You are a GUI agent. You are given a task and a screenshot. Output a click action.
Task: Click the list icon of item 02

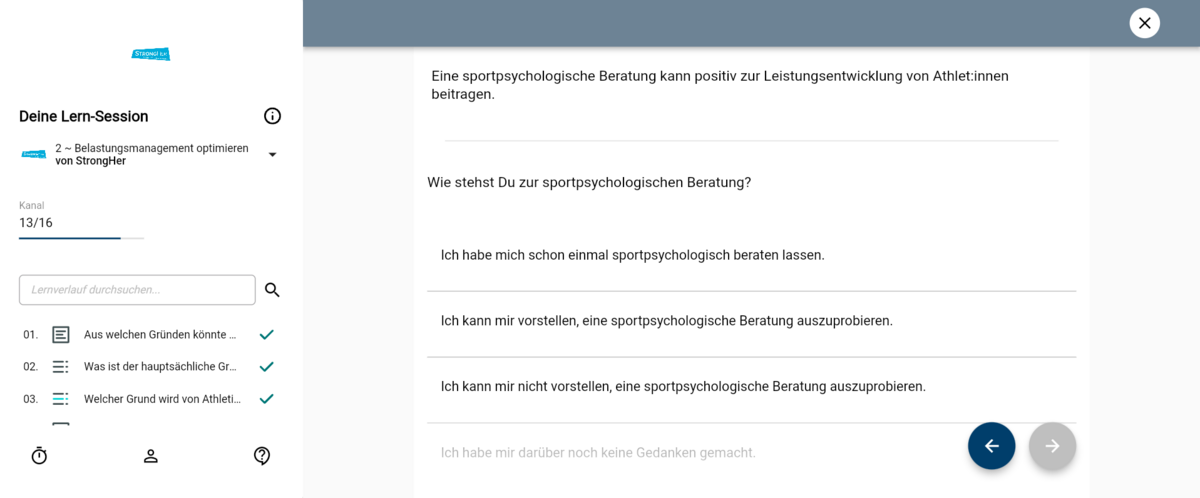pos(61,367)
